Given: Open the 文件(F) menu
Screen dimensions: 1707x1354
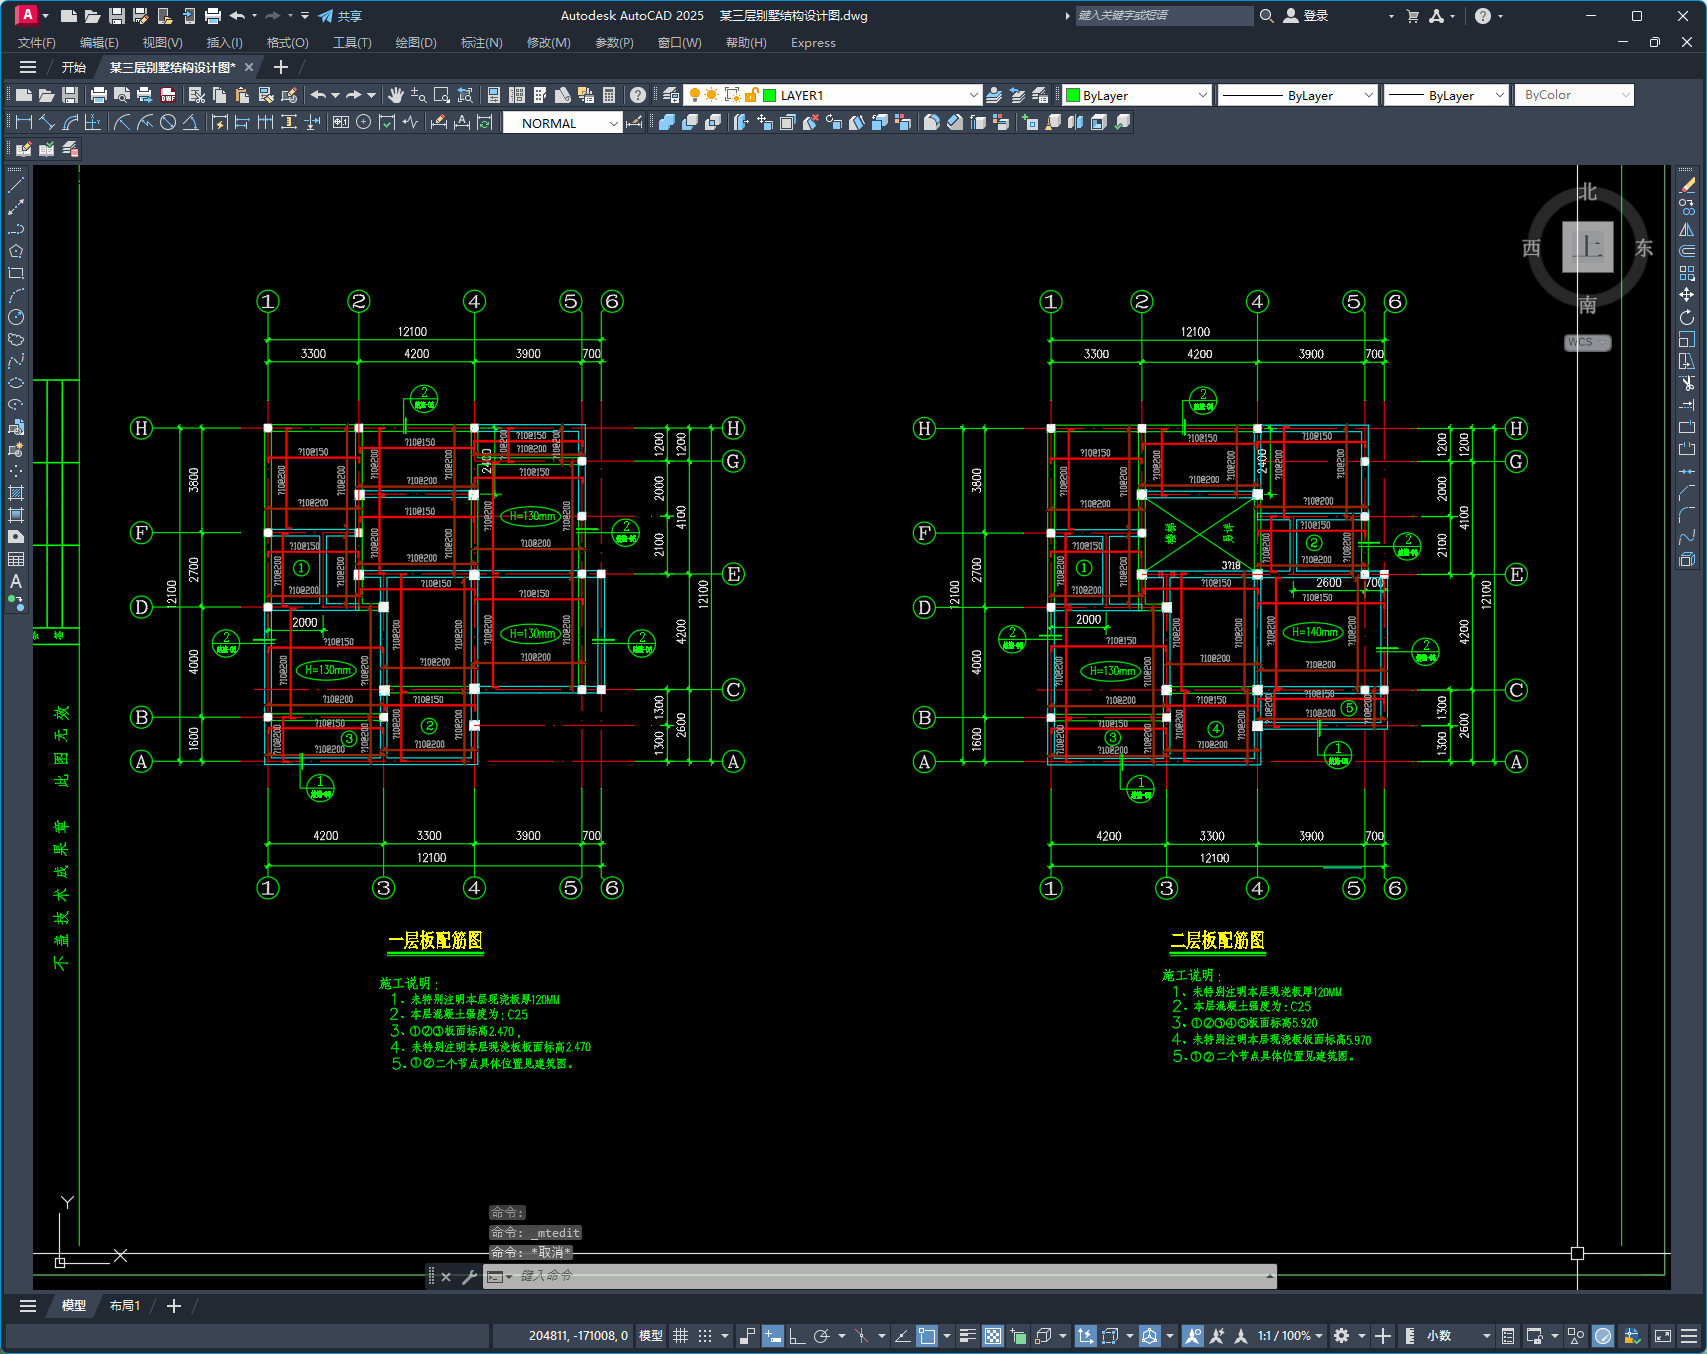Looking at the screenshot, I should 37,43.
